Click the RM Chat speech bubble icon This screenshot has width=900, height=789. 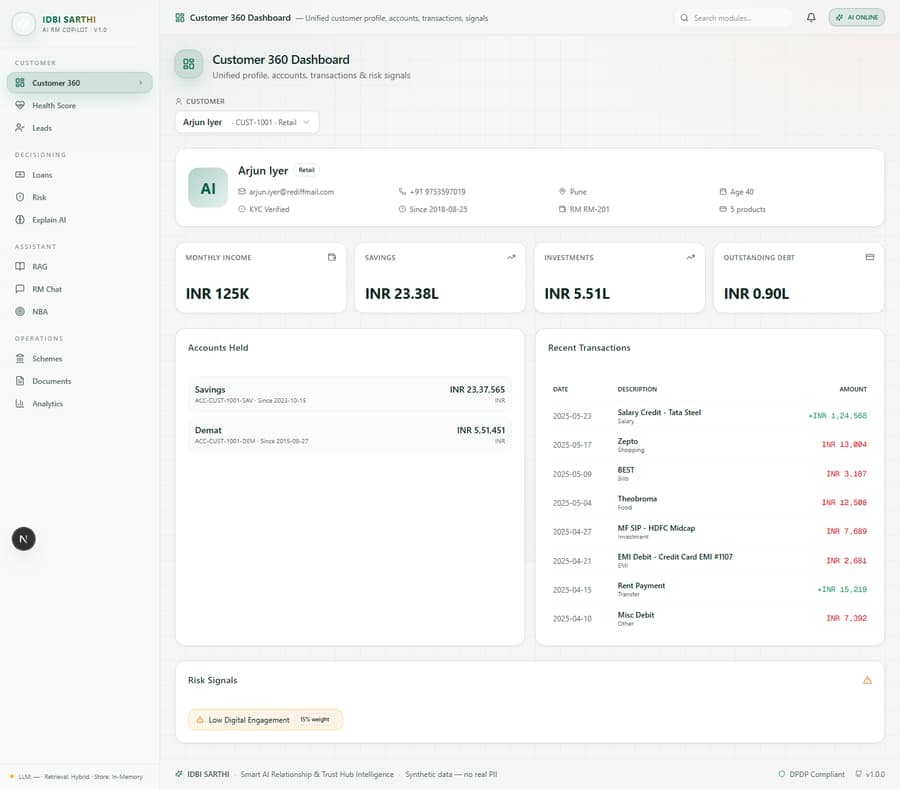(20, 289)
